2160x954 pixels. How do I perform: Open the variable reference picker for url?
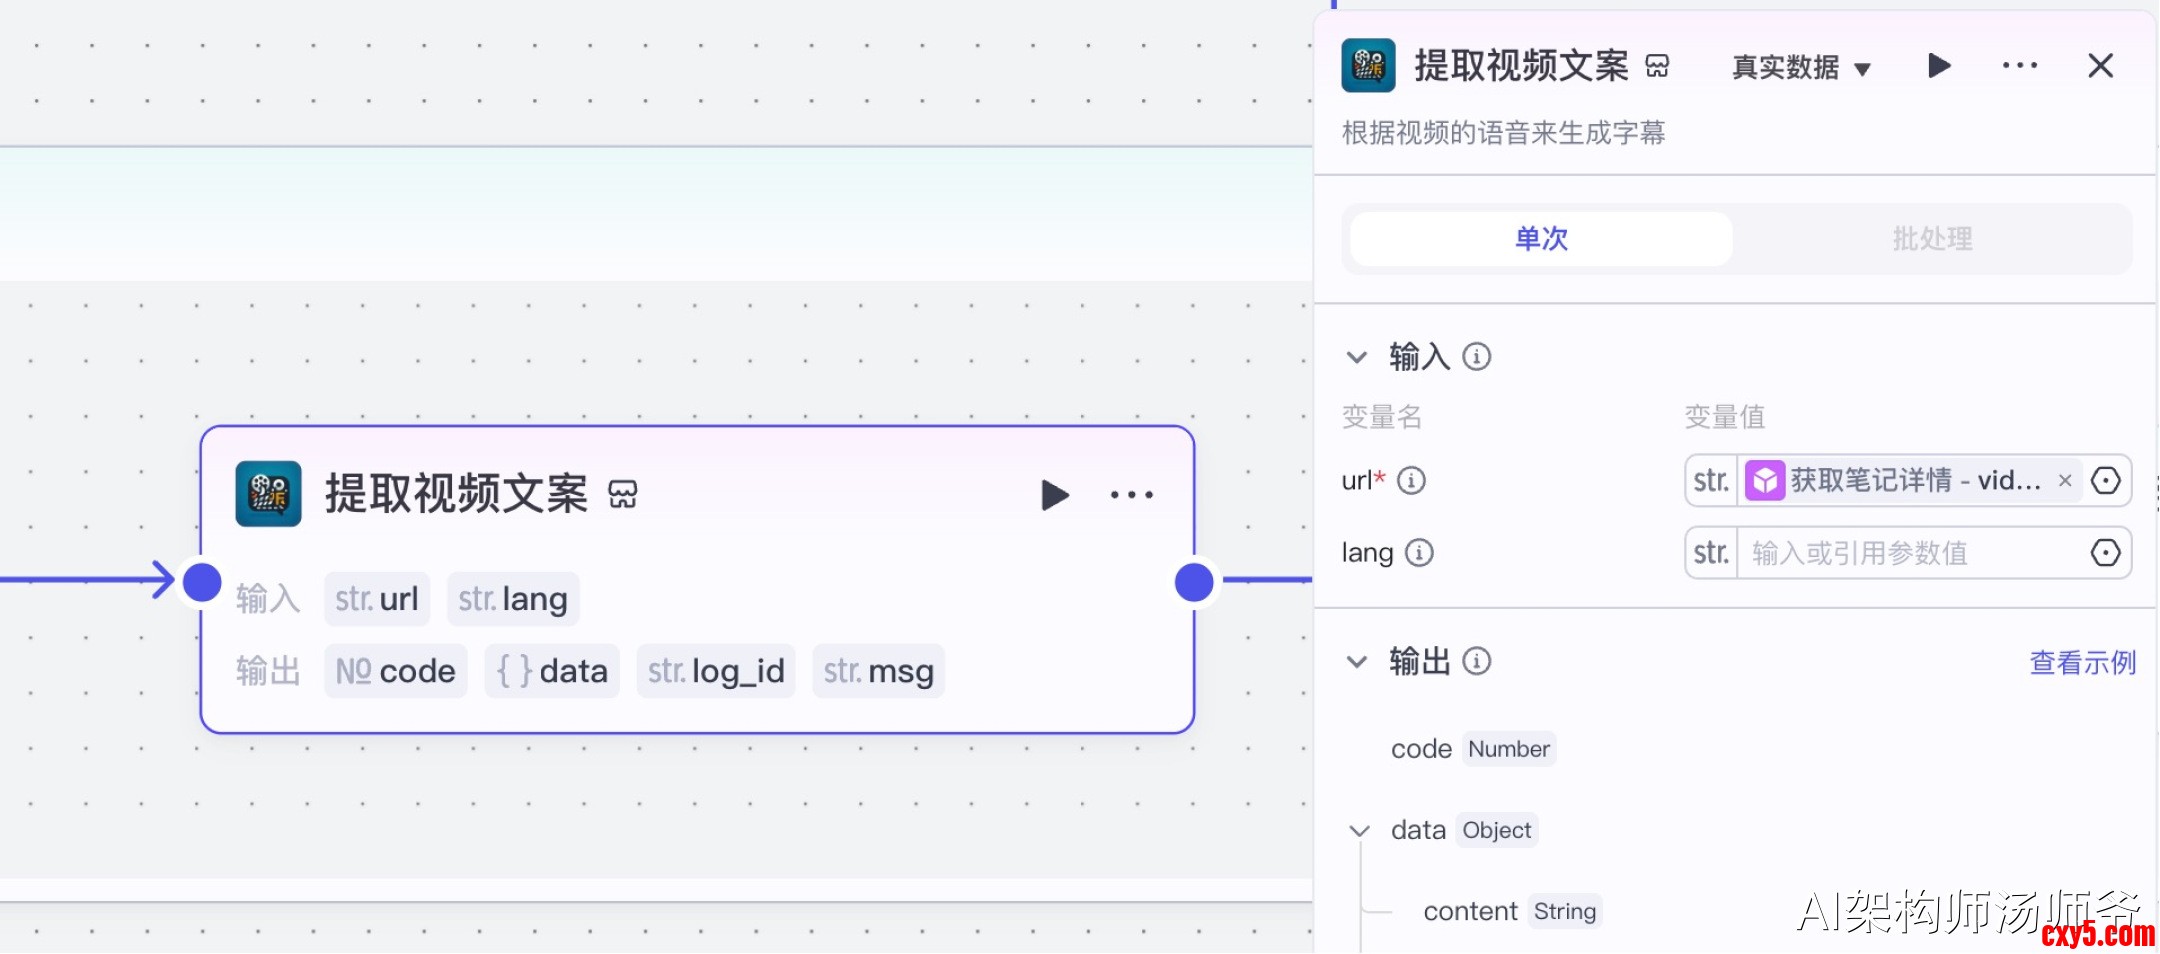(x=2105, y=481)
